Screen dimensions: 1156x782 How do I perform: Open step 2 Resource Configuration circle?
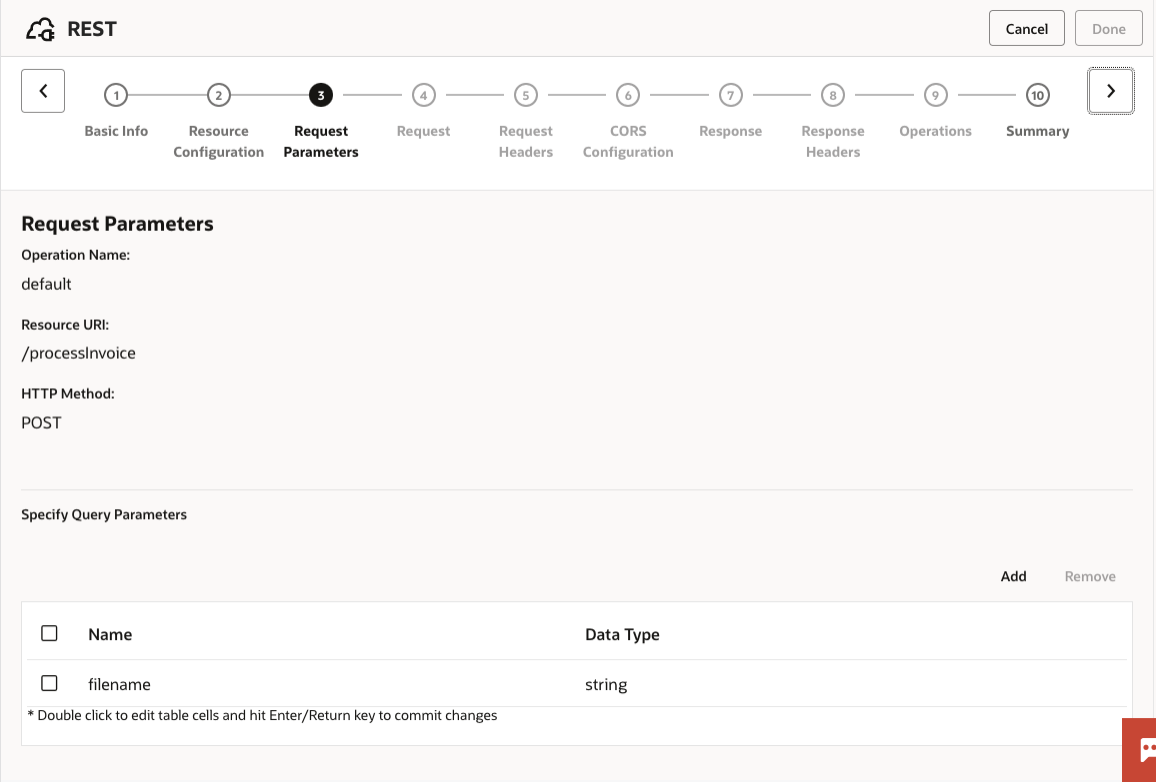pyautogui.click(x=218, y=96)
